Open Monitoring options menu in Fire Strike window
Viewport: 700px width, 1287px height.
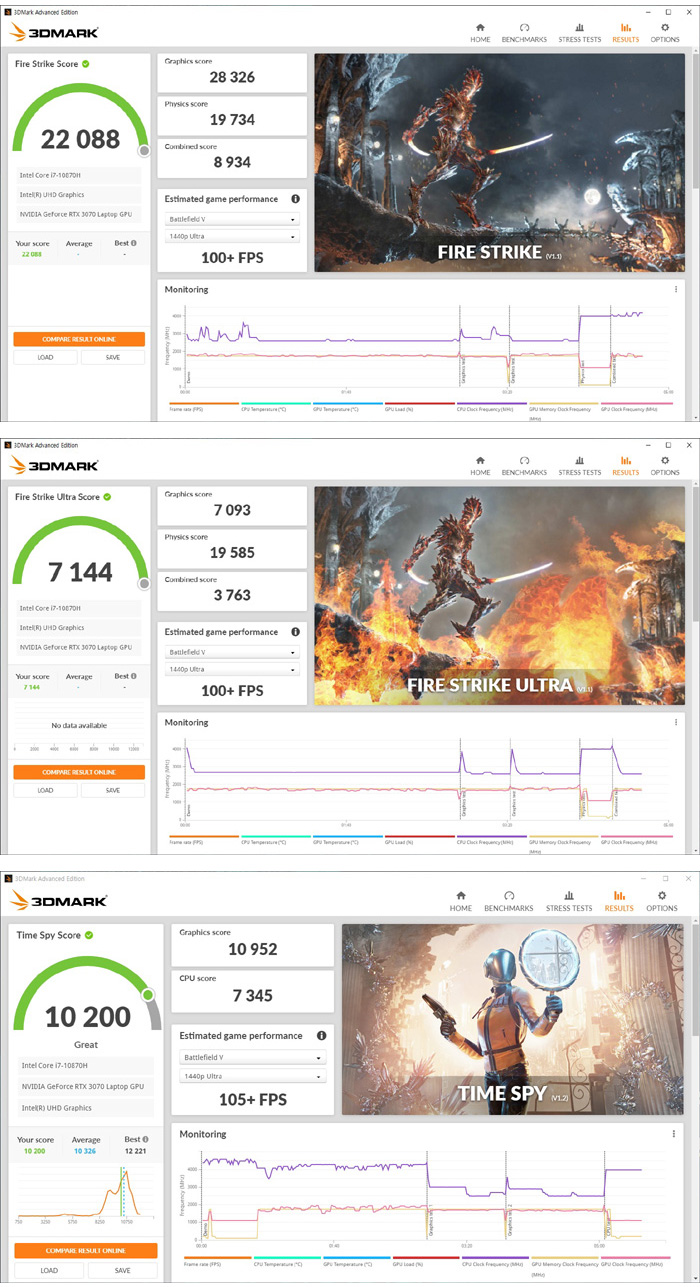pyautogui.click(x=677, y=289)
